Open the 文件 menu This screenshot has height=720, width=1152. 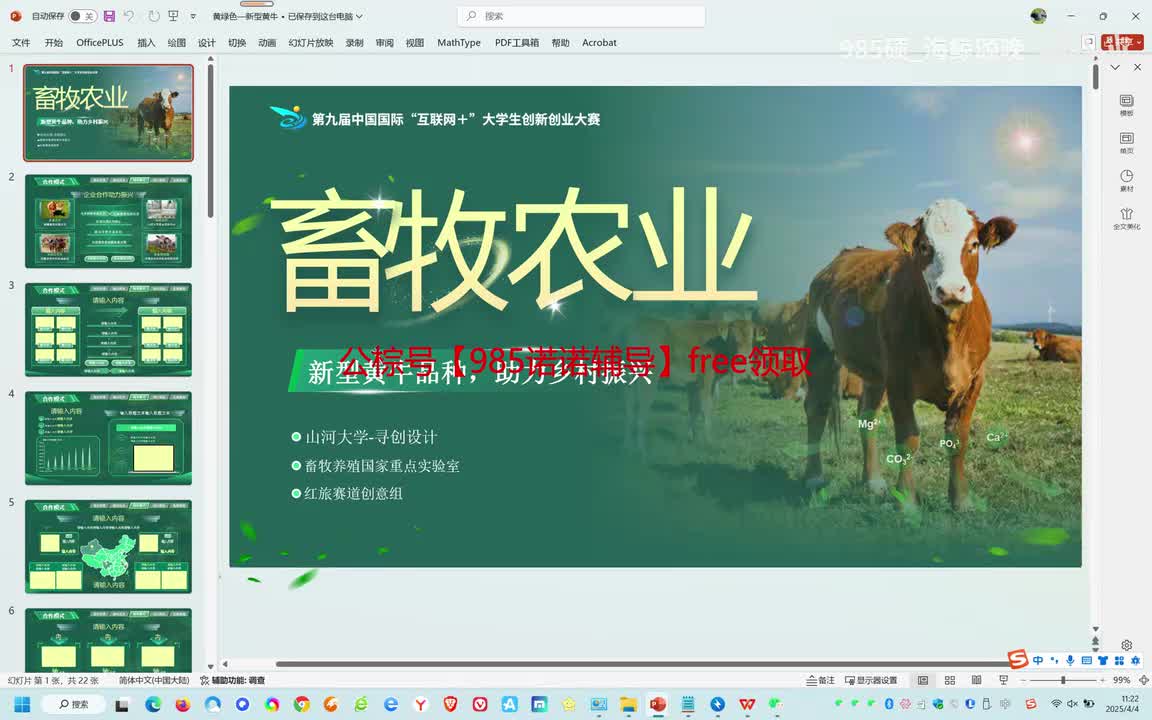click(x=21, y=43)
